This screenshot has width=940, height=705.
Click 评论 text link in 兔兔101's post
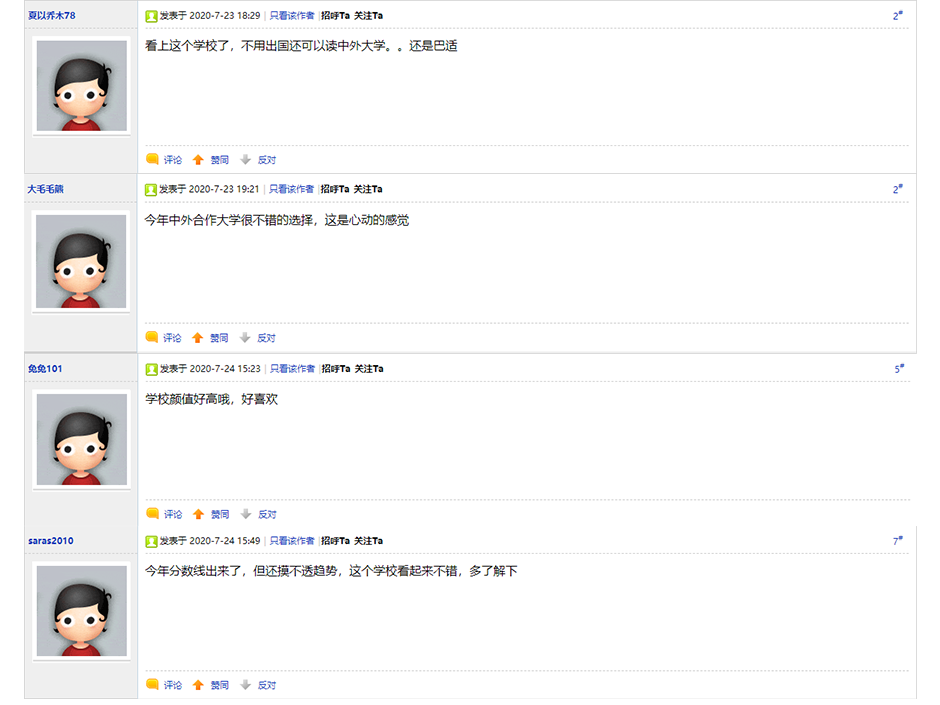173,514
